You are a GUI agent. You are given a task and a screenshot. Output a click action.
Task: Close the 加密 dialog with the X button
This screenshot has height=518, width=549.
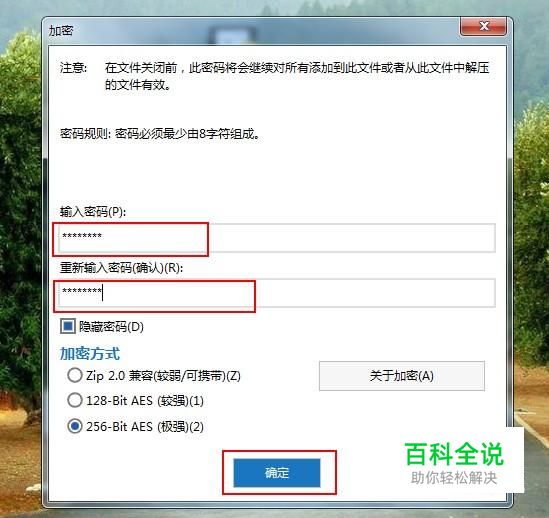click(x=483, y=26)
